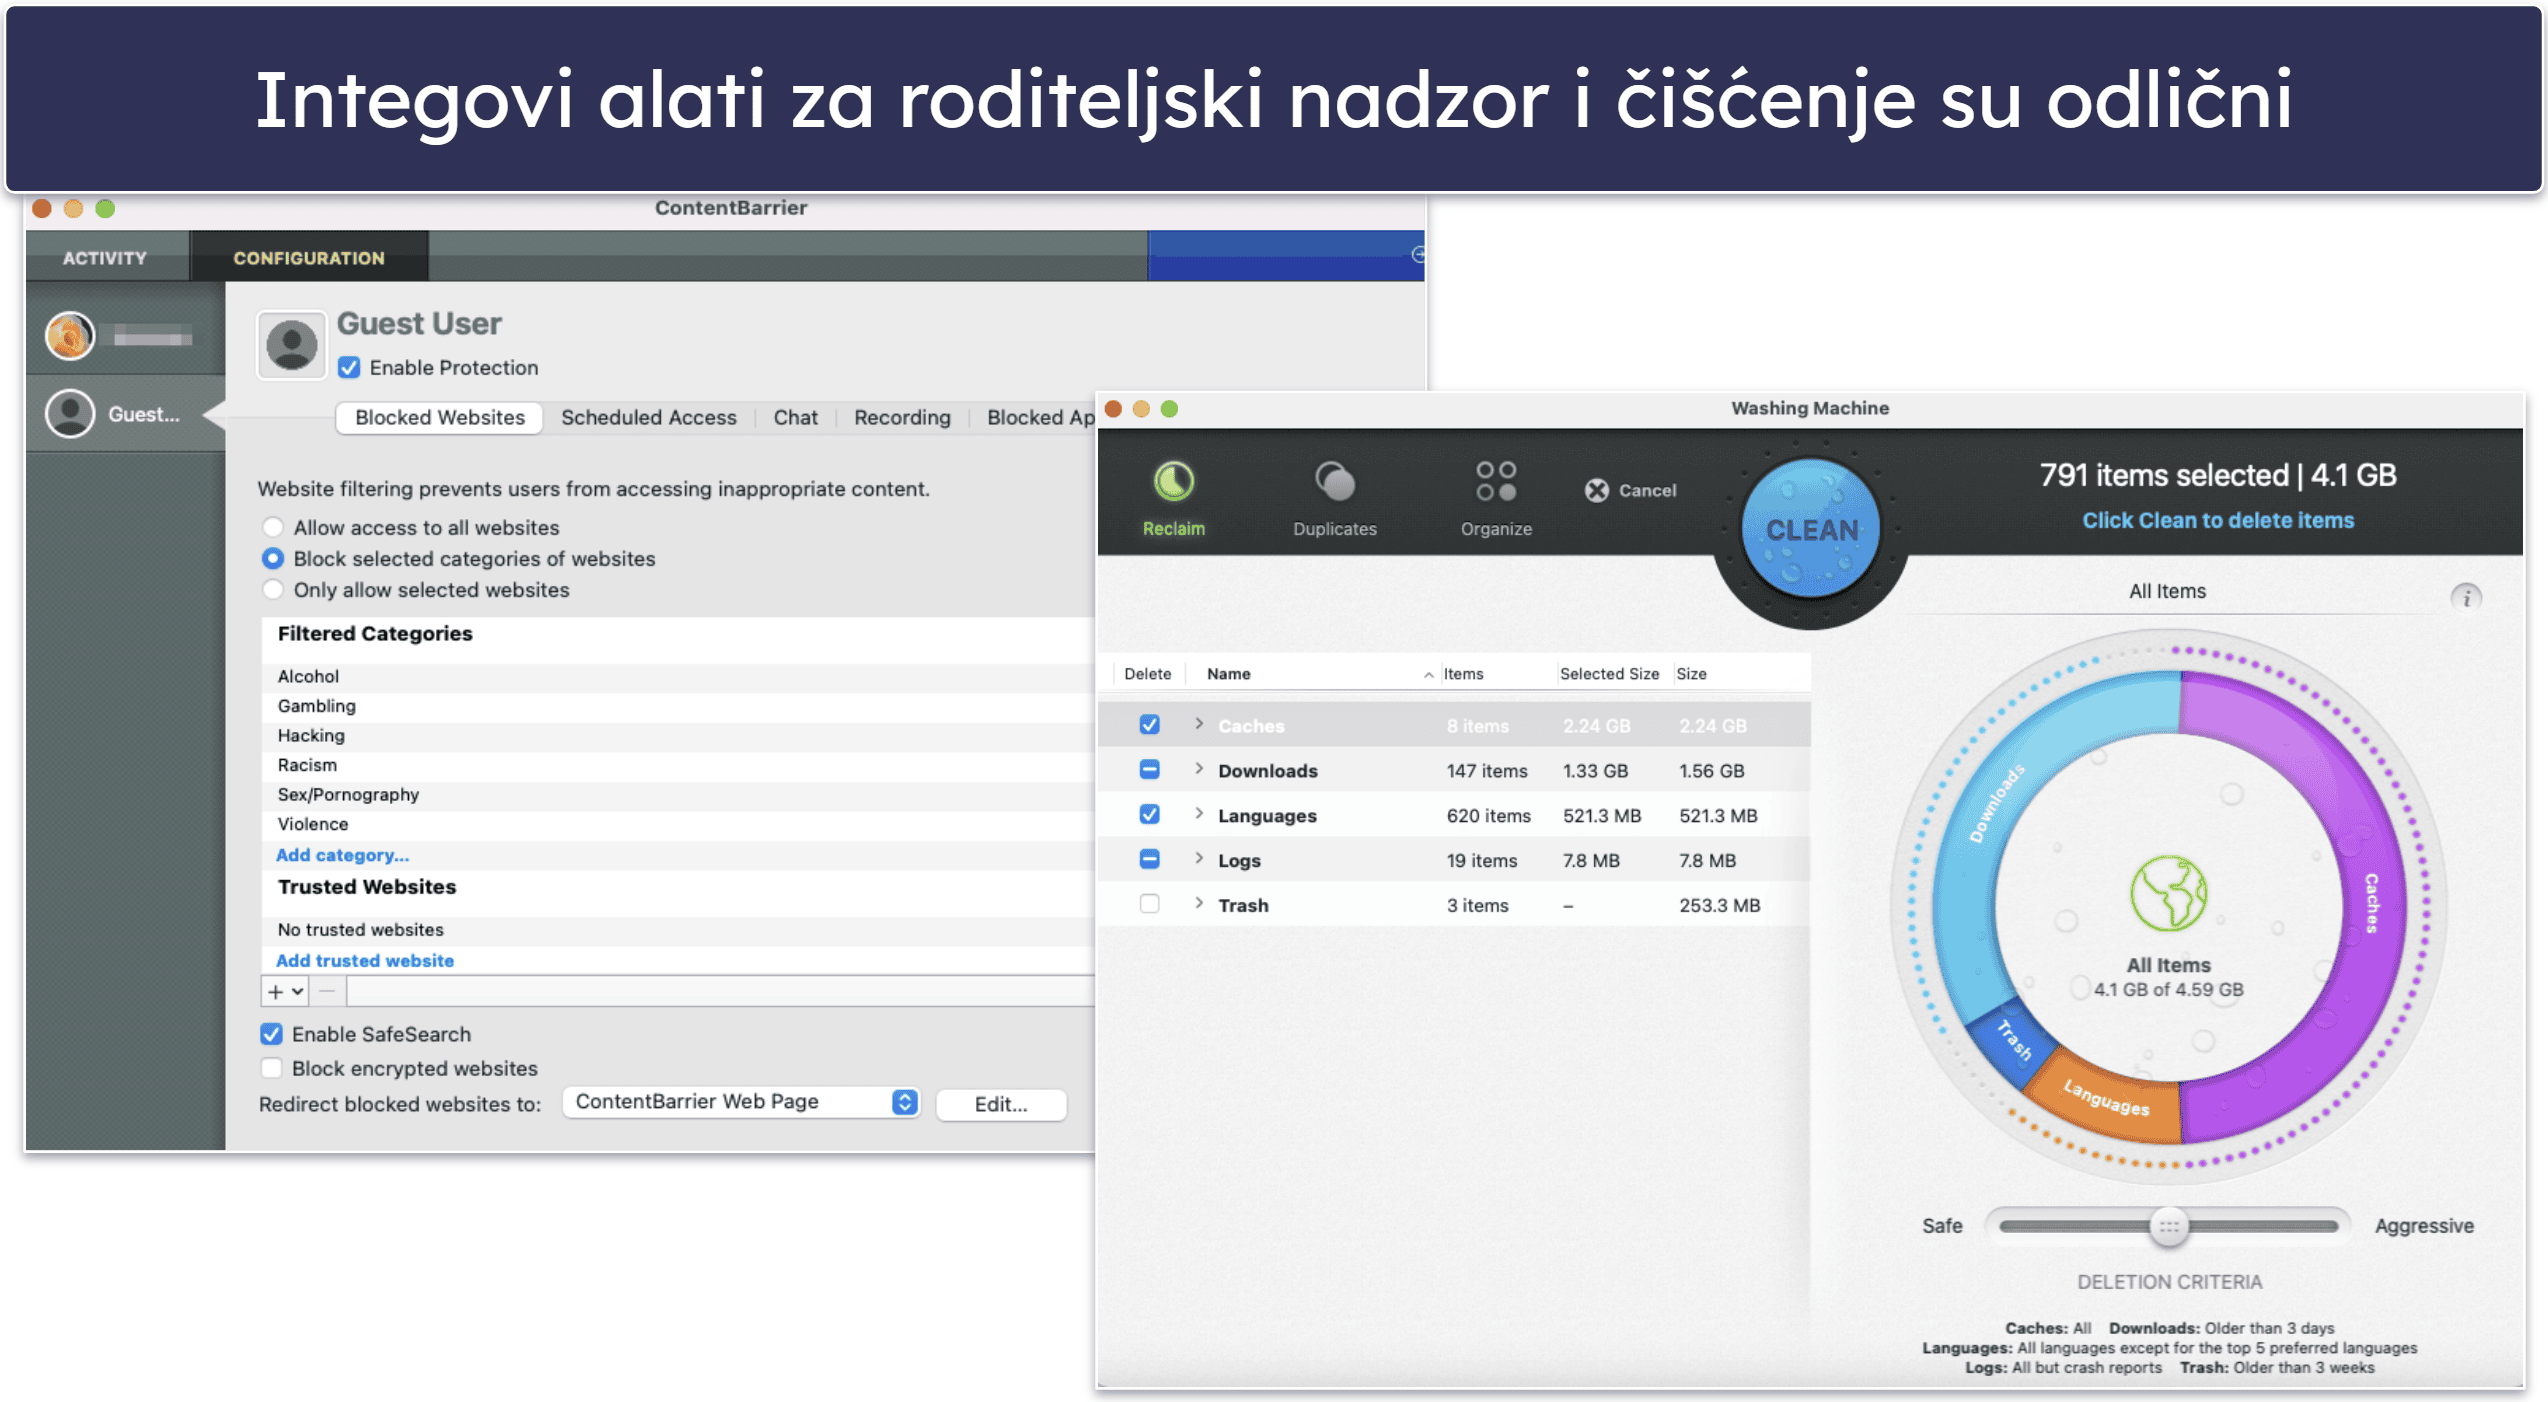Open the info icon next to All Items
This screenshot has width=2548, height=1402.
click(2466, 597)
